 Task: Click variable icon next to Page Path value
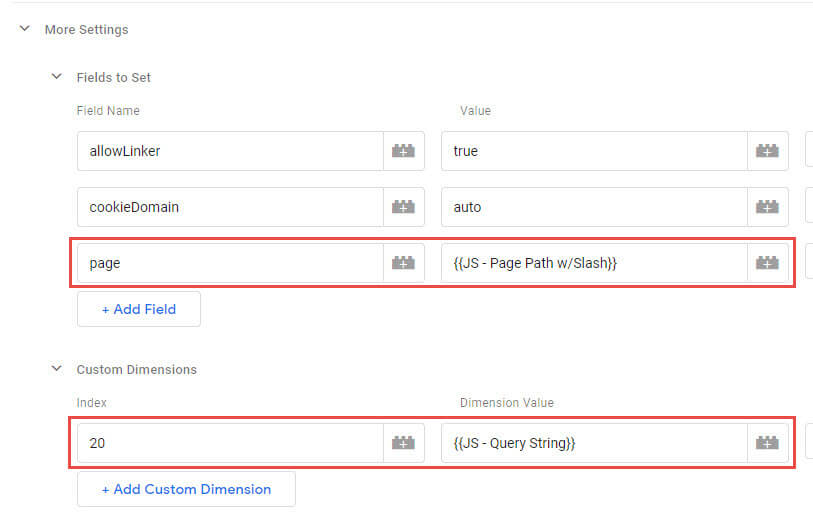point(767,263)
